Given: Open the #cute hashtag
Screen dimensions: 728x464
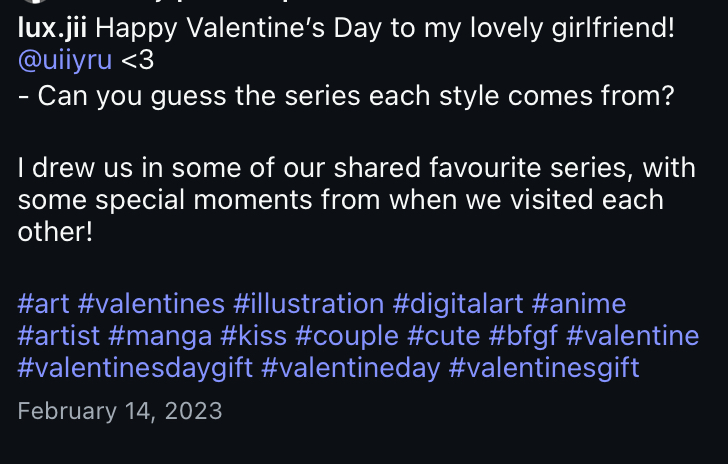Looking at the screenshot, I should [444, 336].
